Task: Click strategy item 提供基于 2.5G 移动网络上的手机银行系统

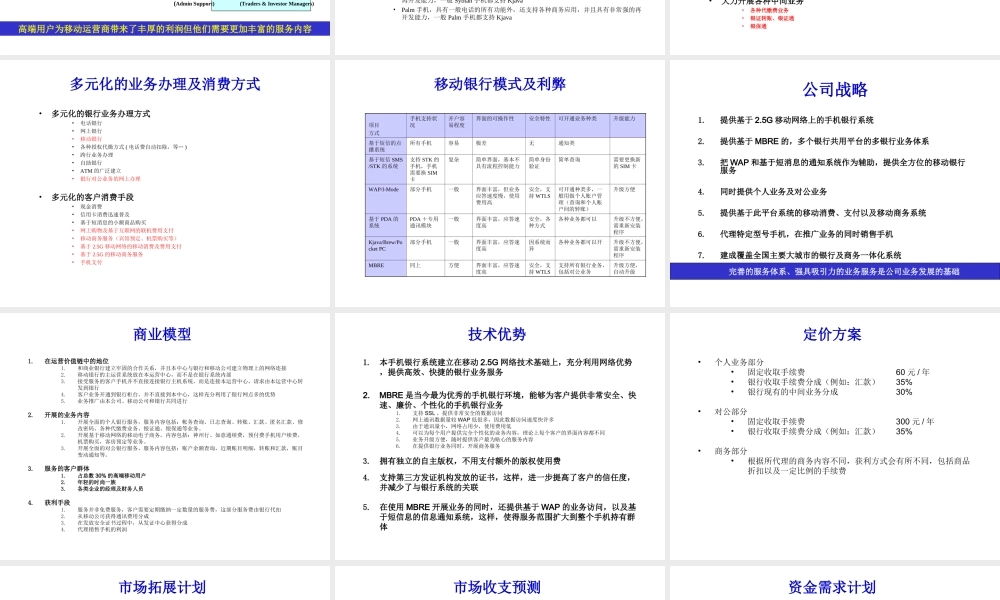Action: (x=797, y=120)
